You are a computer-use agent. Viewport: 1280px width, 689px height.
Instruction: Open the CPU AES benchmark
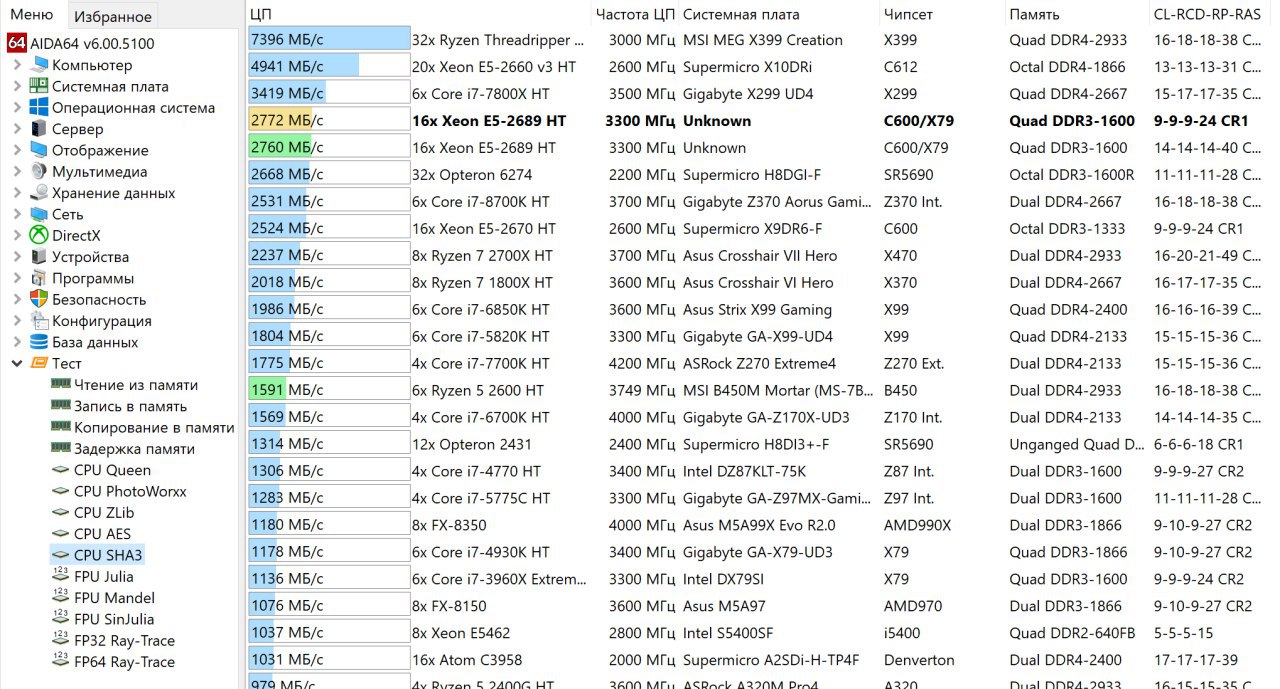pos(102,533)
